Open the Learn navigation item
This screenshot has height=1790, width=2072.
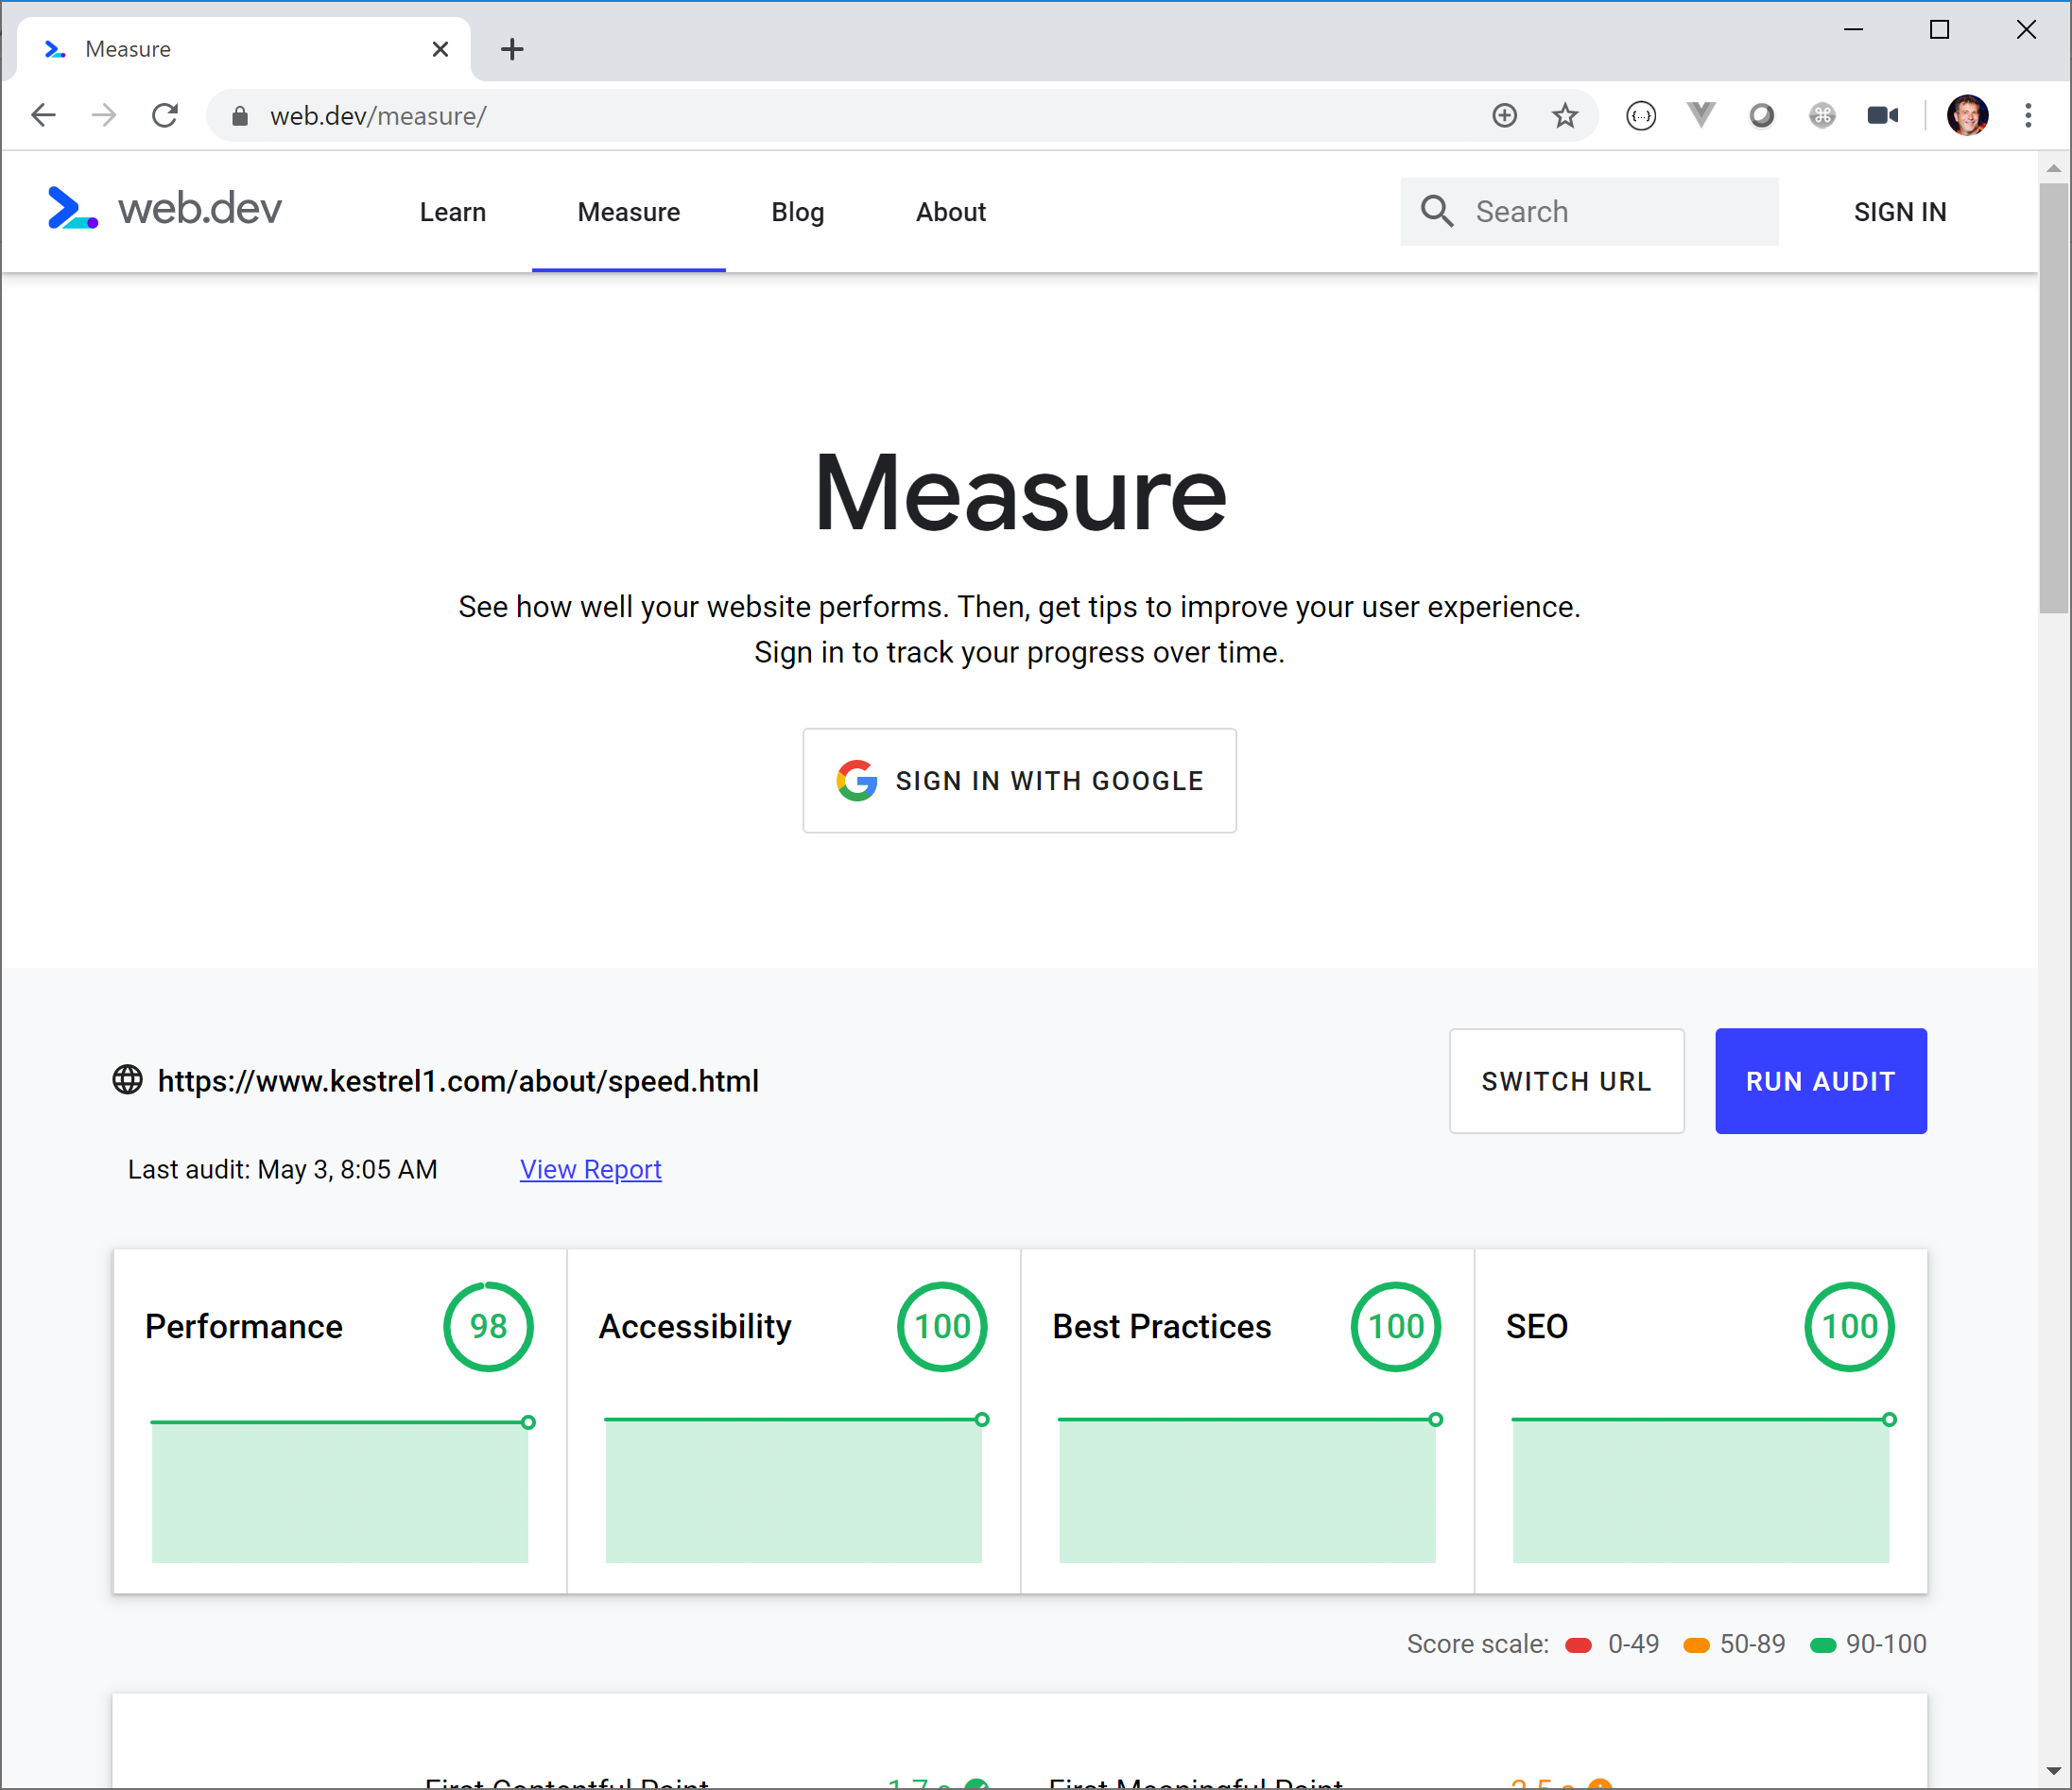tap(452, 212)
